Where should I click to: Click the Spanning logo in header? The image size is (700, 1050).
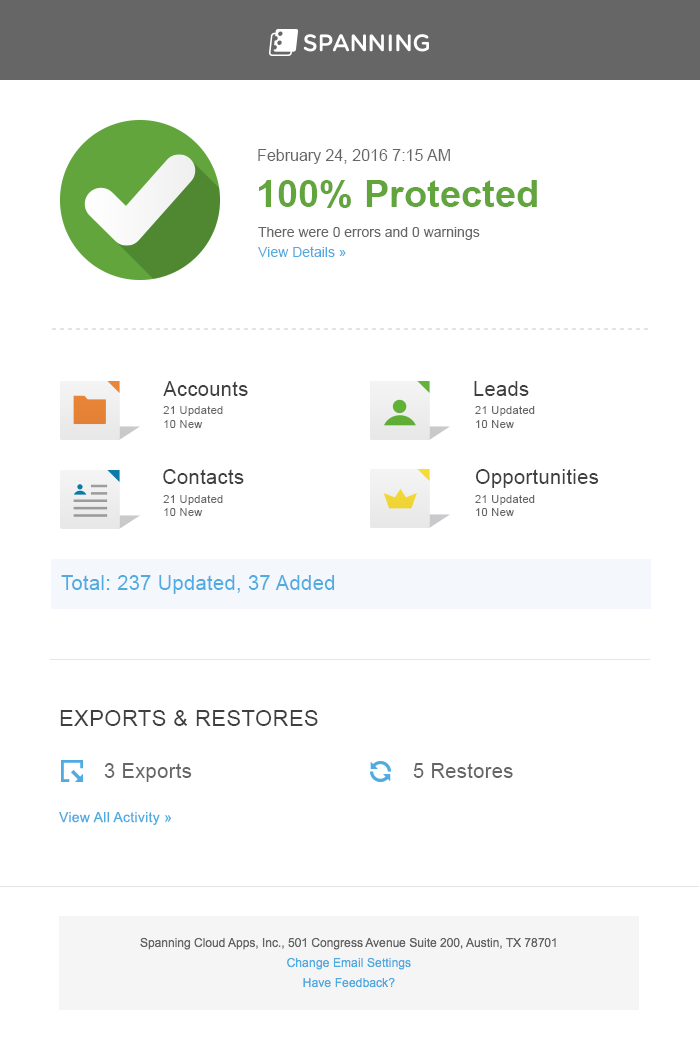click(349, 42)
